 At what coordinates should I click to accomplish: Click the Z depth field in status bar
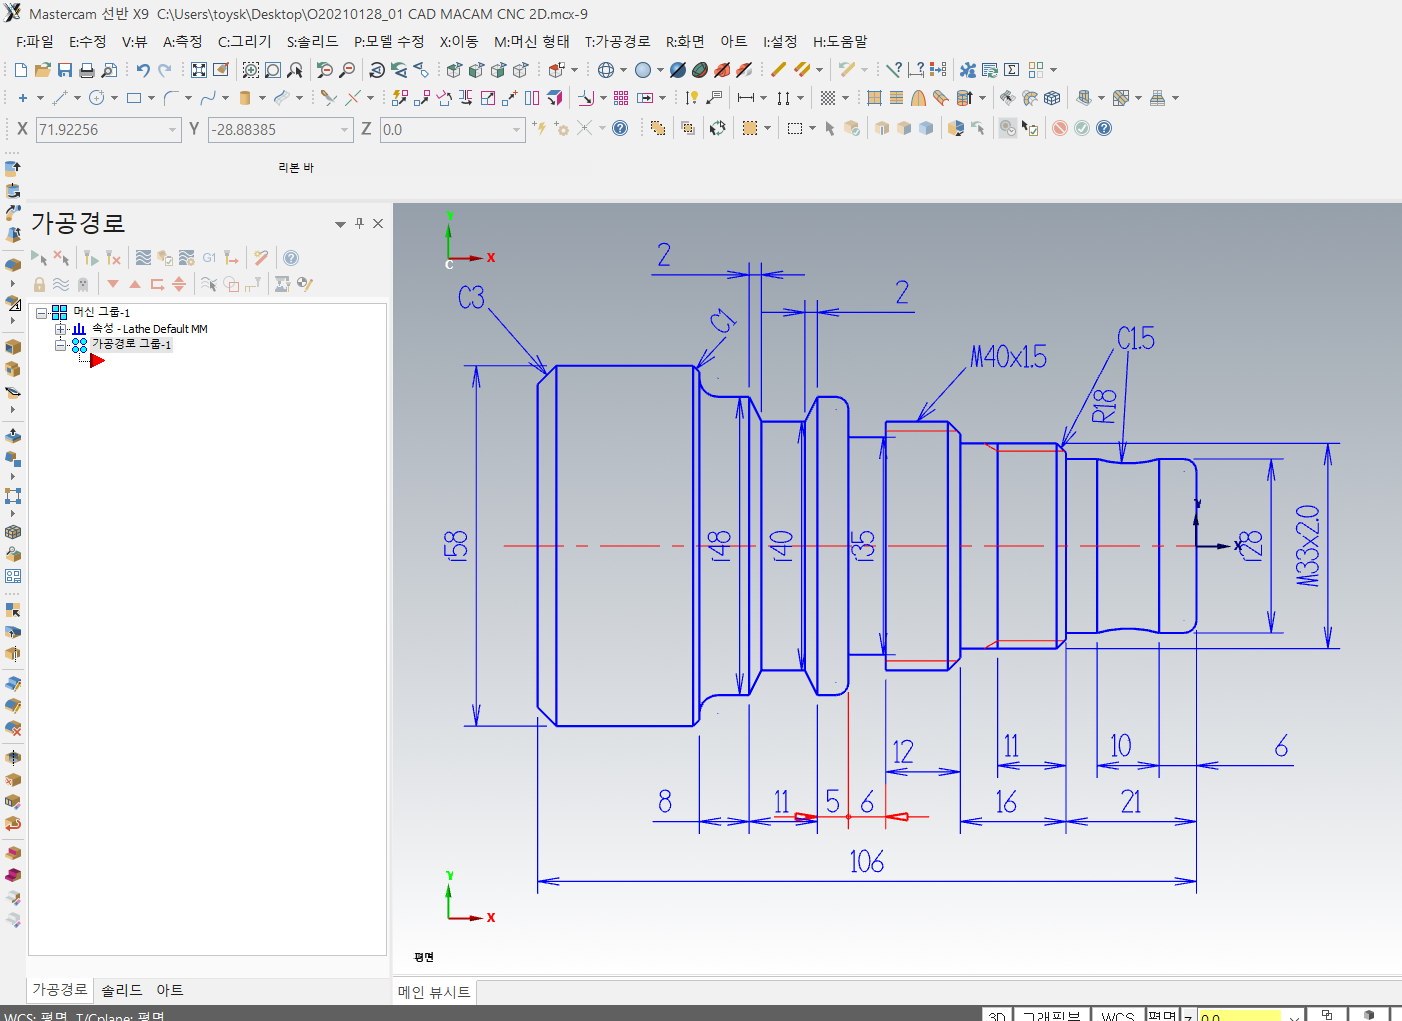[1239, 1016]
